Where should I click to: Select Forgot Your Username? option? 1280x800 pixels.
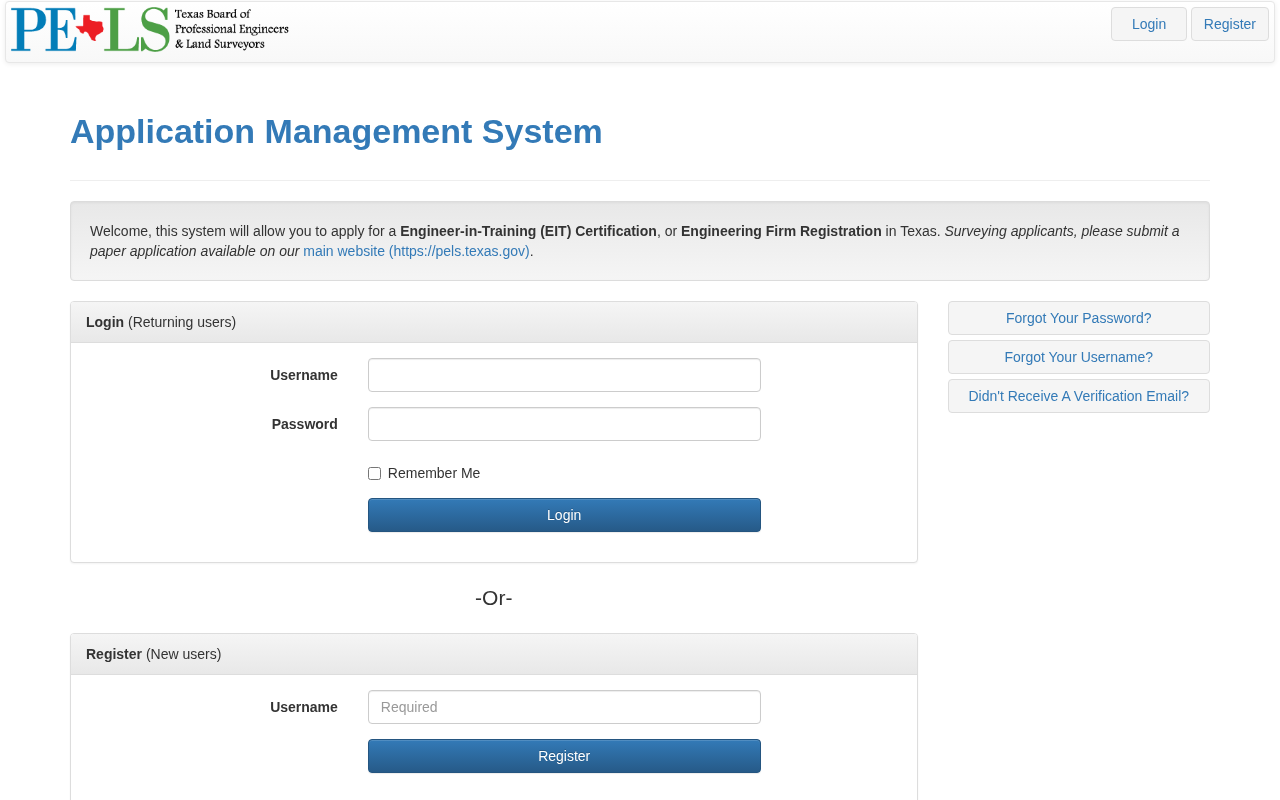coord(1078,357)
